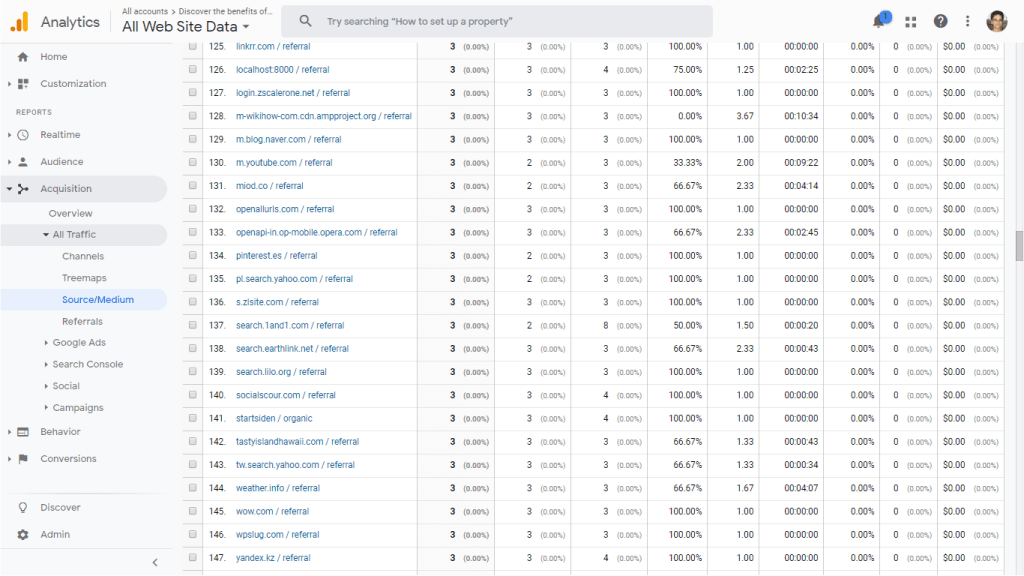Open the user account avatar
Image resolution: width=1024 pixels, height=576 pixels.
coord(997,22)
